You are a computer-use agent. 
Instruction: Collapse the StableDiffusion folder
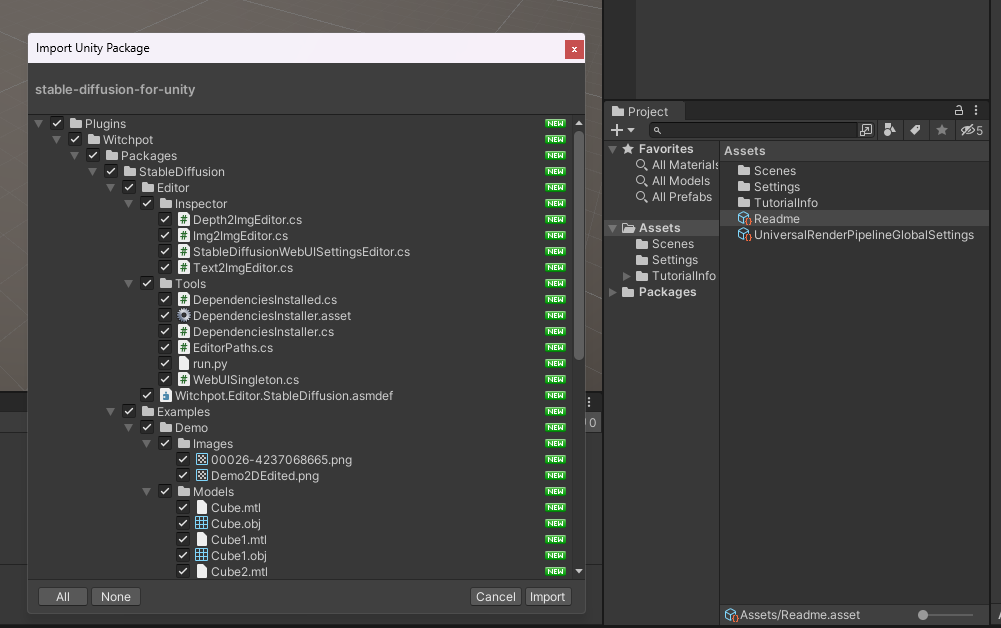[93, 172]
